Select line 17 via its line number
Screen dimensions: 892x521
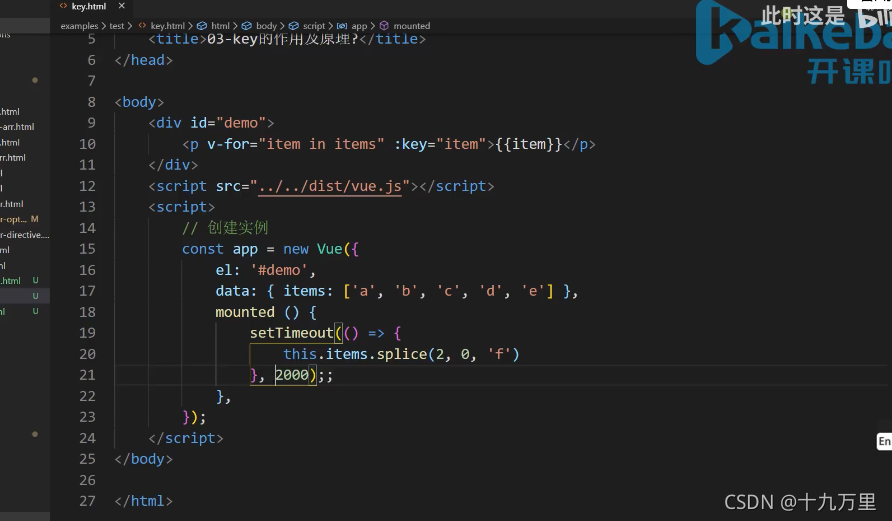click(87, 291)
